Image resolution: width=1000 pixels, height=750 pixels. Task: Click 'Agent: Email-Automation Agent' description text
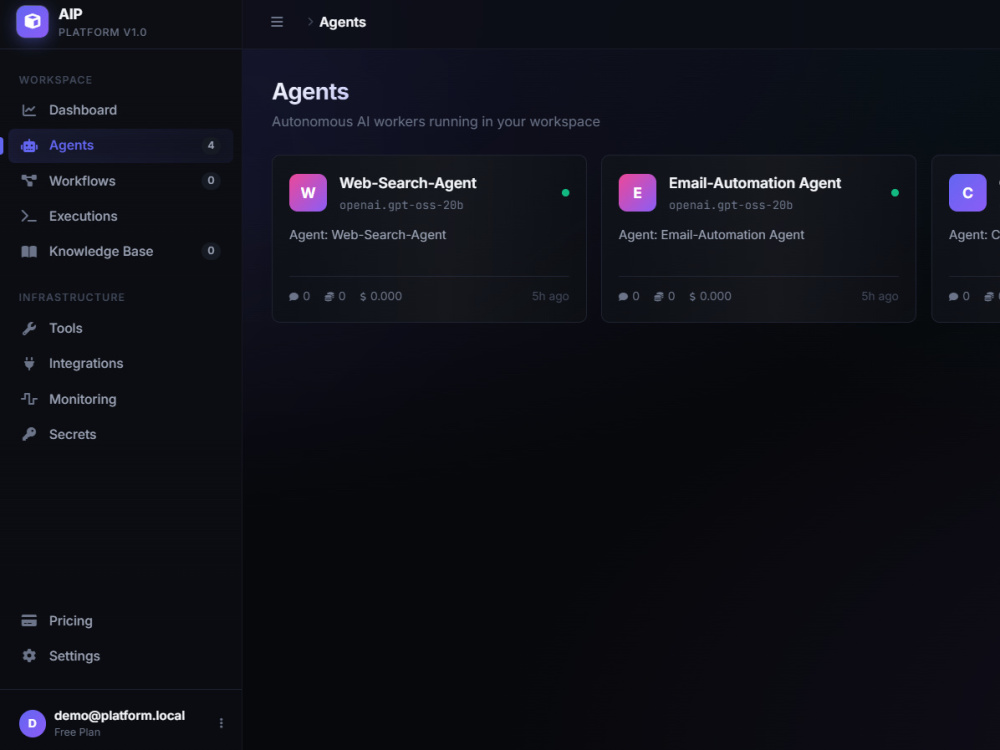pyautogui.click(x=711, y=235)
